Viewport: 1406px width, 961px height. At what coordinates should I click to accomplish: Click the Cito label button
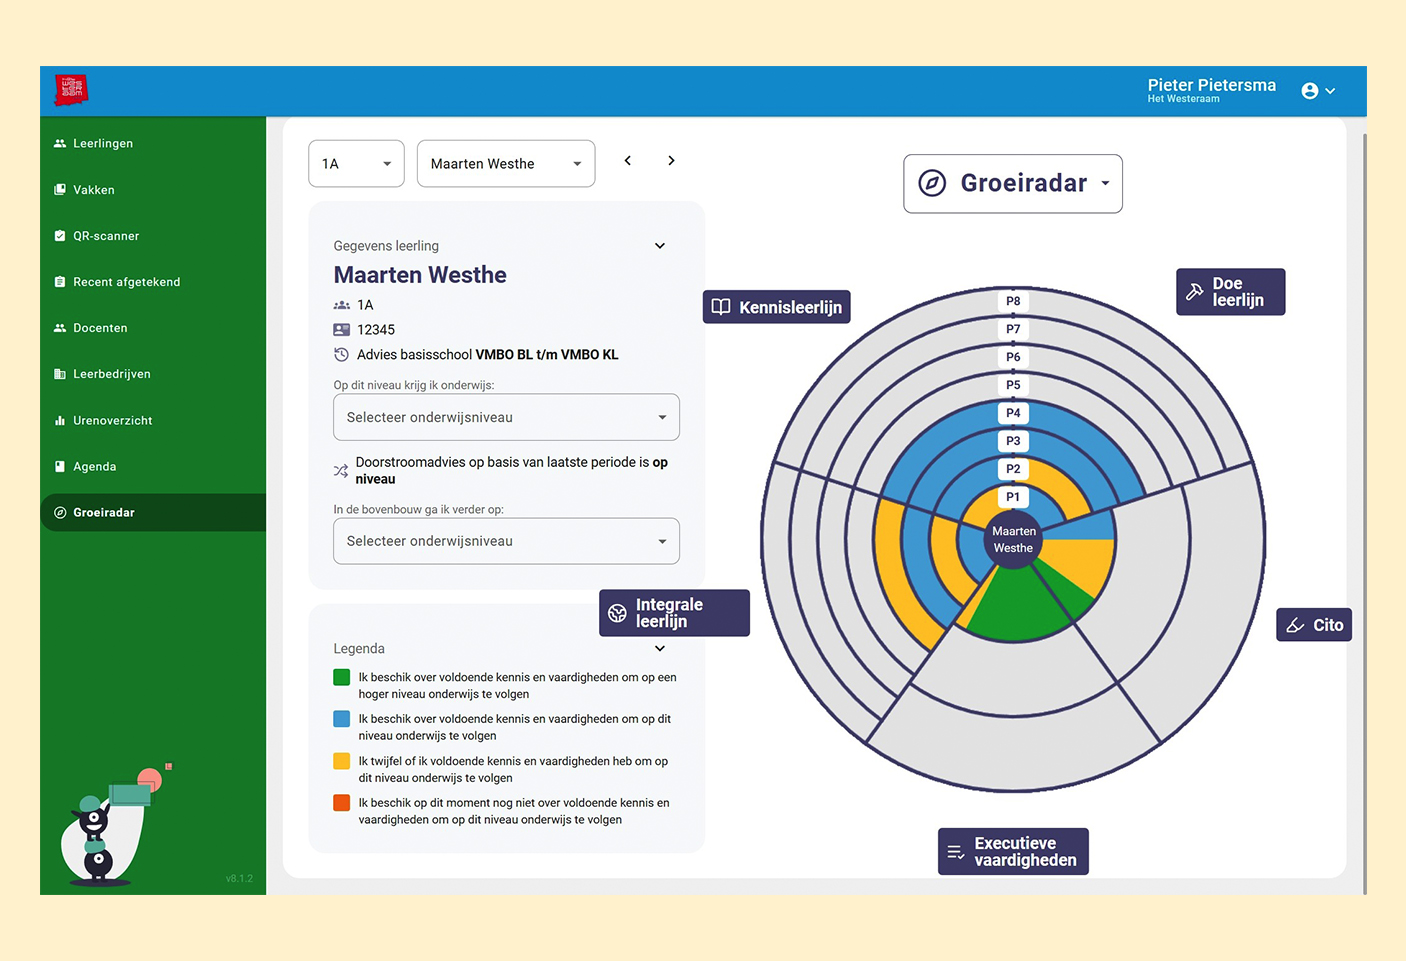click(1314, 625)
